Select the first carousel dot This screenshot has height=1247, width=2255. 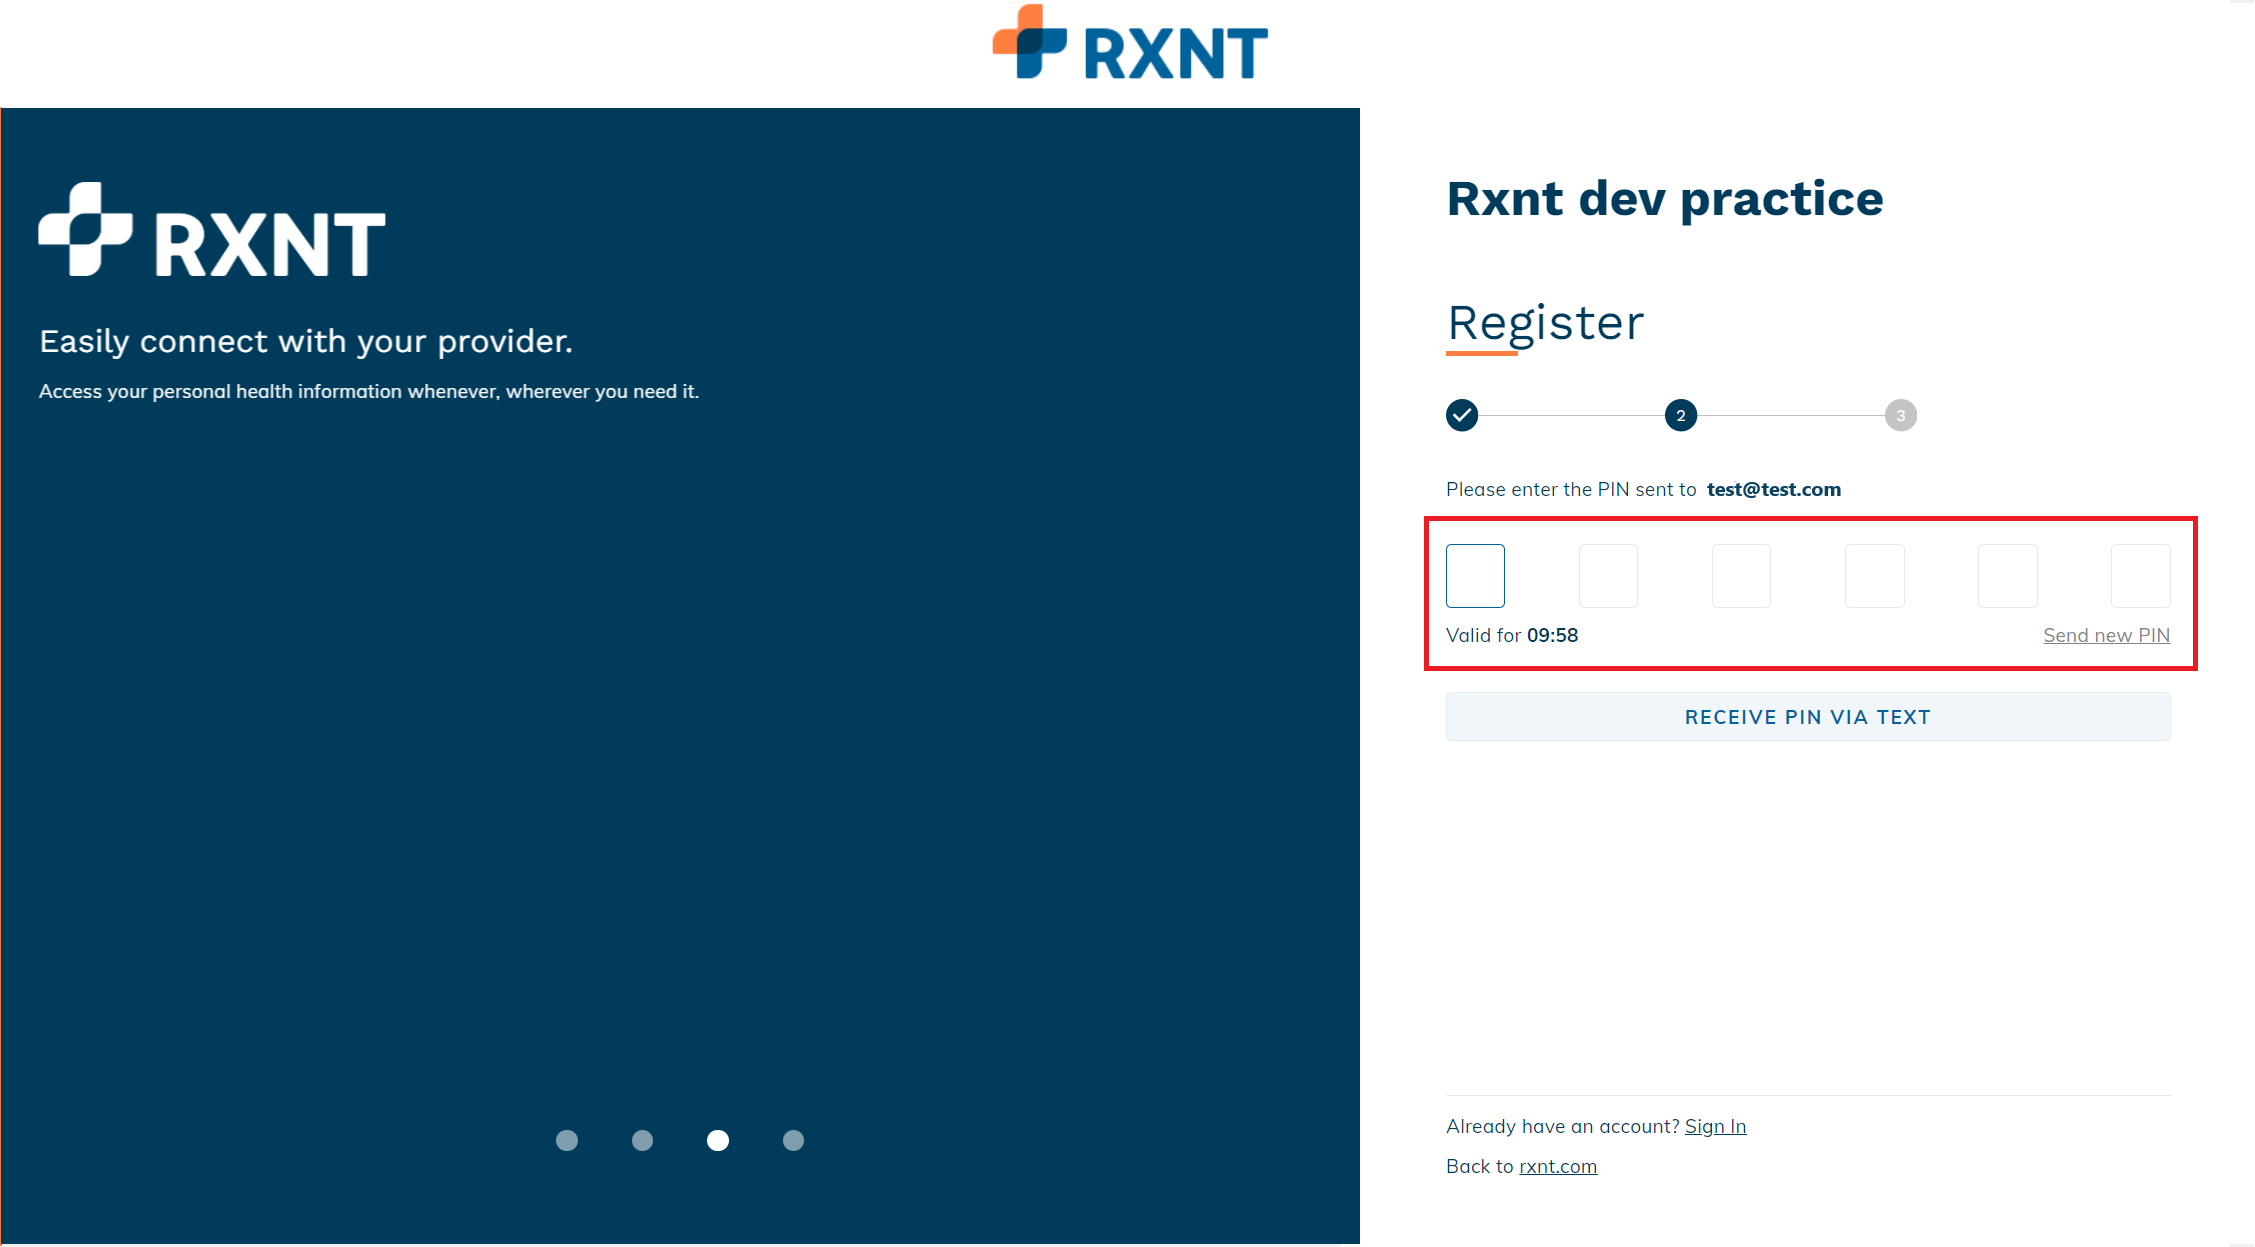(567, 1140)
